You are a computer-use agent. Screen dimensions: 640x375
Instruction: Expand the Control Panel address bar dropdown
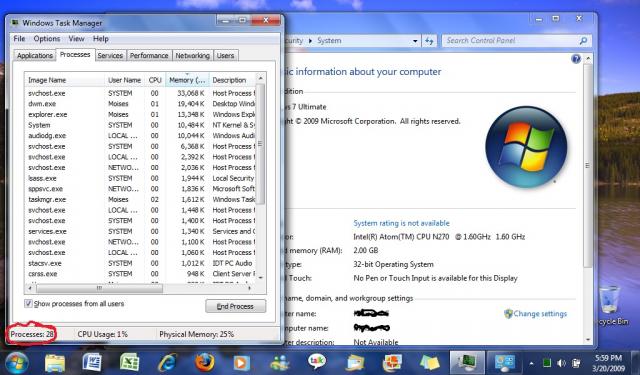coord(415,41)
